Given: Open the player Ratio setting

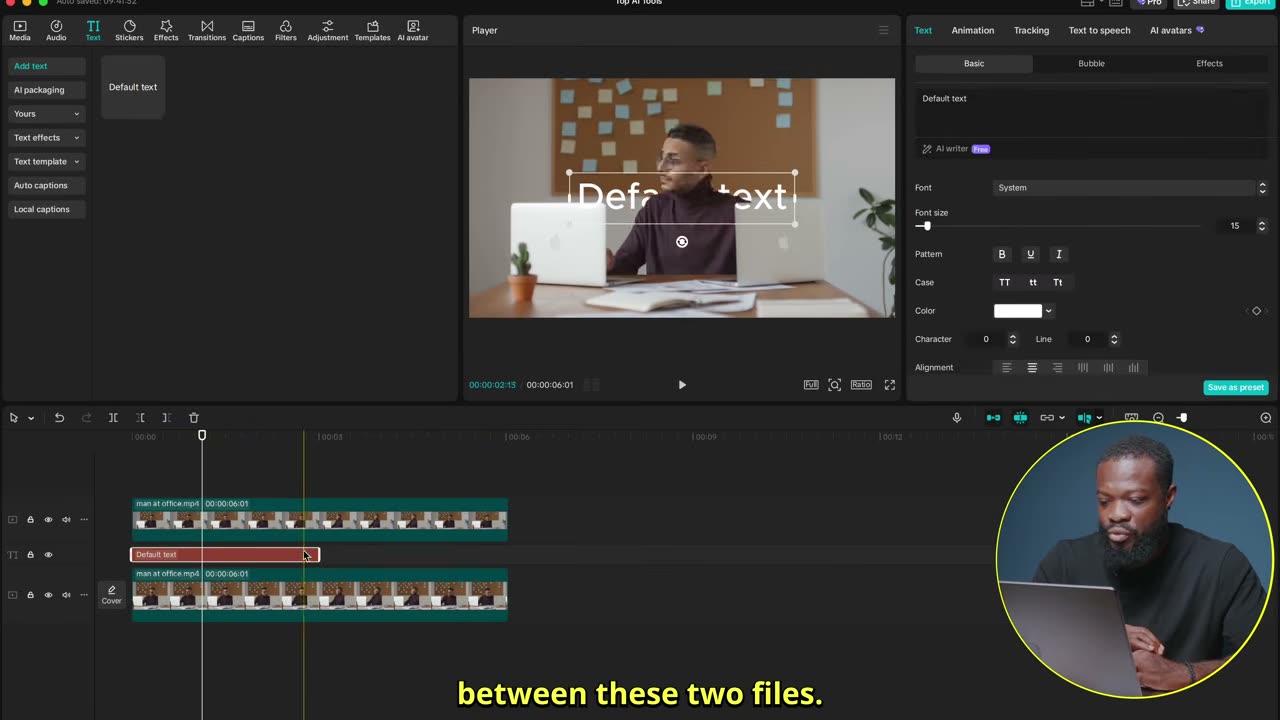Looking at the screenshot, I should (861, 385).
